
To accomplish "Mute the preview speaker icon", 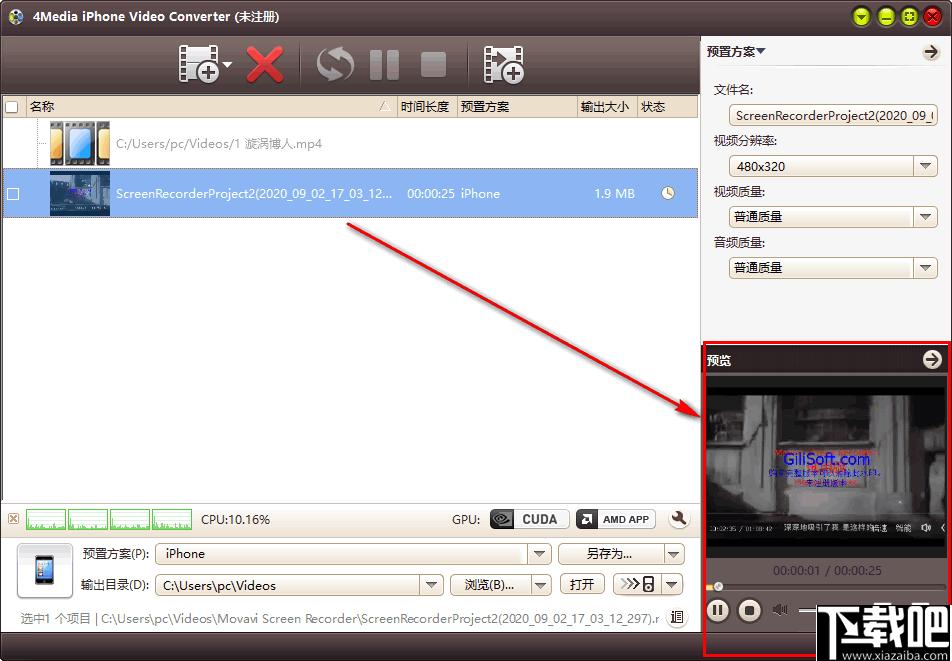I will [780, 609].
